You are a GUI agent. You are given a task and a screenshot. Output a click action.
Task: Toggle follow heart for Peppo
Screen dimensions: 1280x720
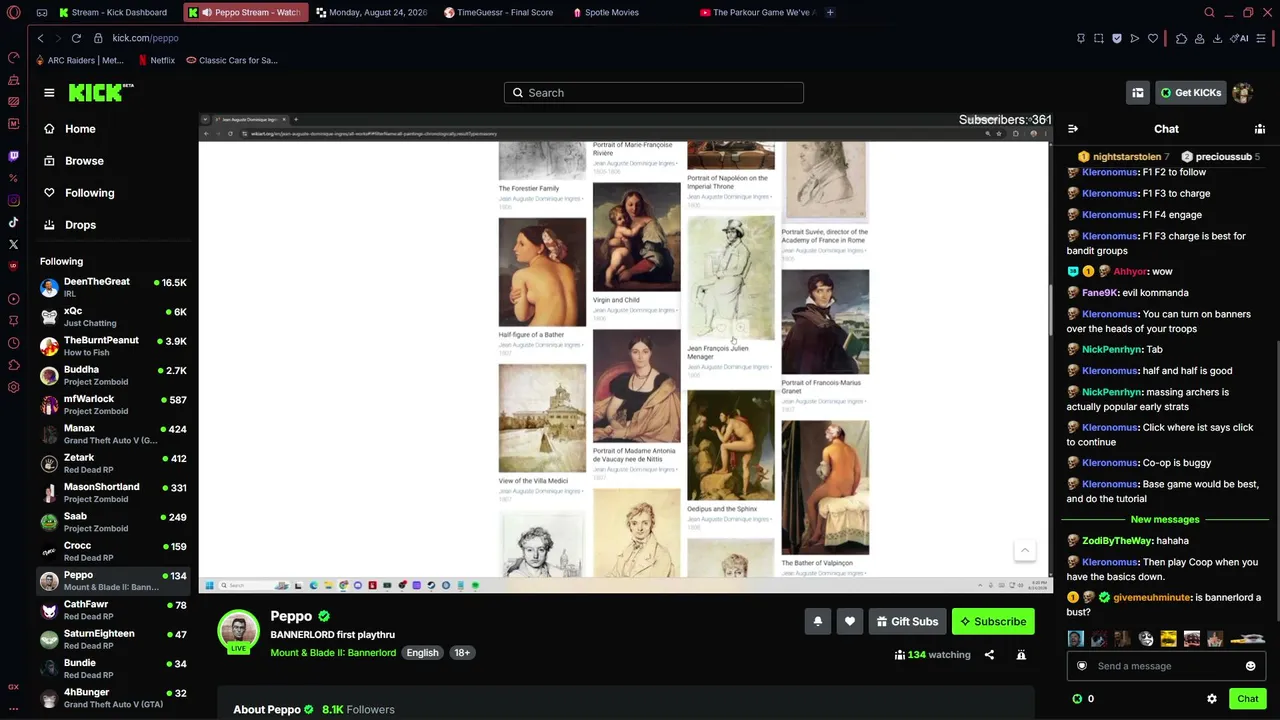click(850, 622)
